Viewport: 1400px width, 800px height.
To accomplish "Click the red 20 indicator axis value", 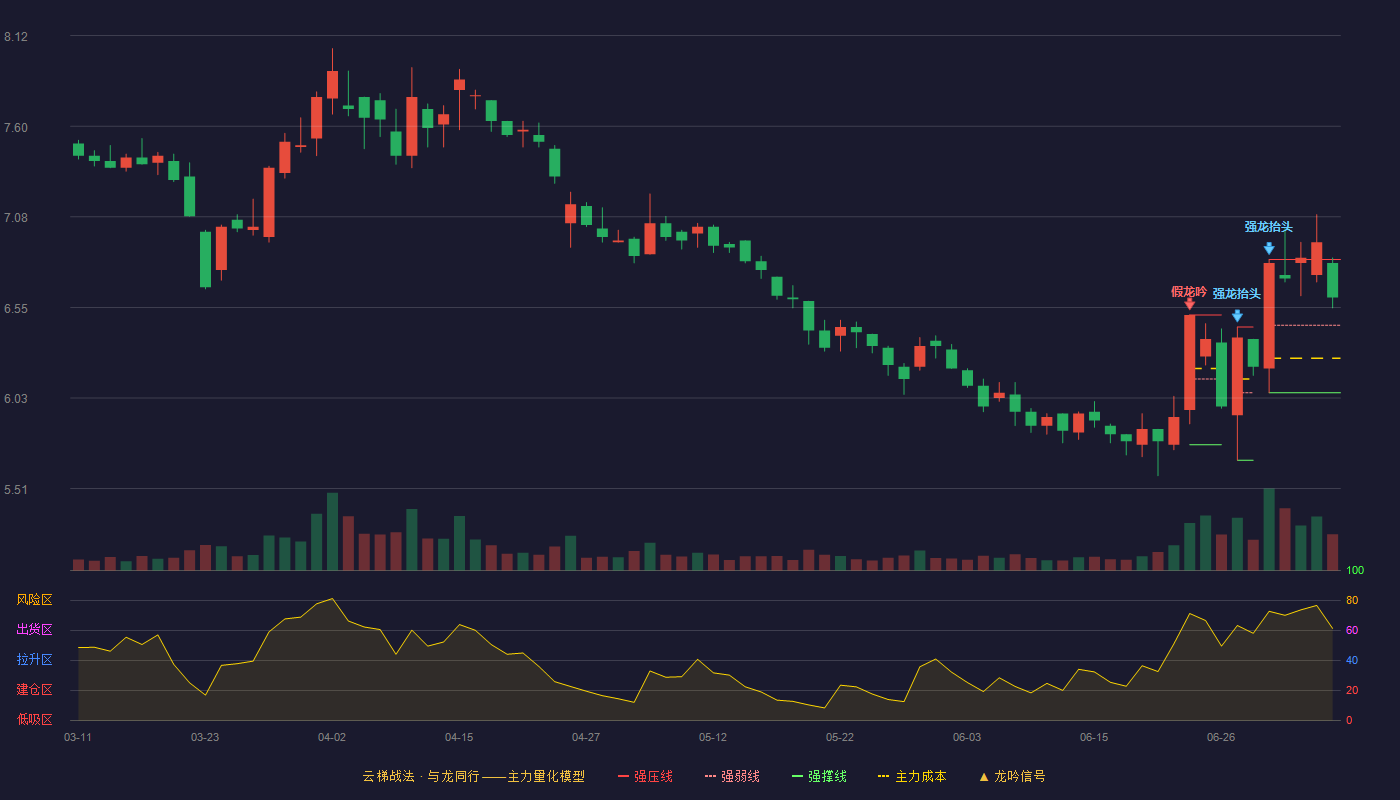I will [1352, 690].
